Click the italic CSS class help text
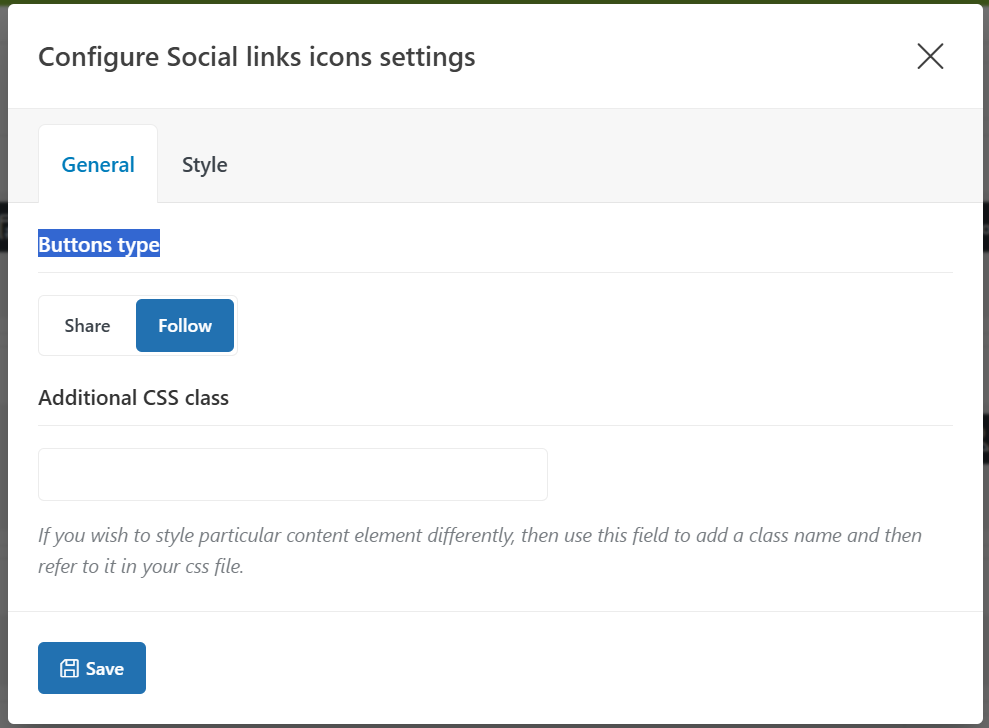 (480, 536)
